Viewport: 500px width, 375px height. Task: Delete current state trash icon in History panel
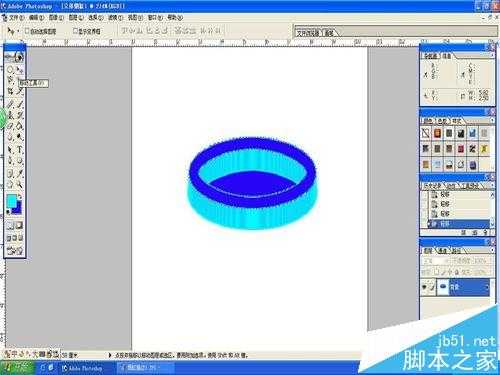pos(485,232)
